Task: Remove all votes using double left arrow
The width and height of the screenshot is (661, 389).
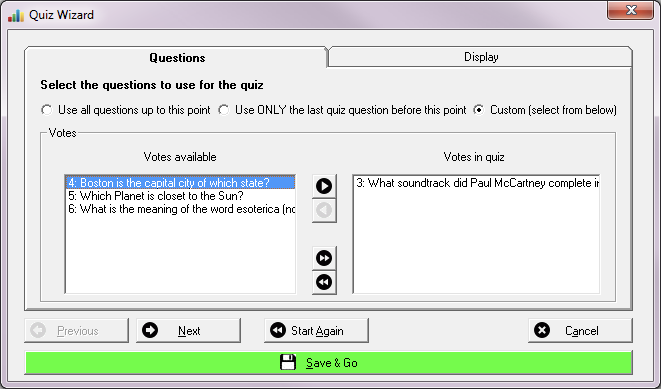Action: (x=324, y=282)
